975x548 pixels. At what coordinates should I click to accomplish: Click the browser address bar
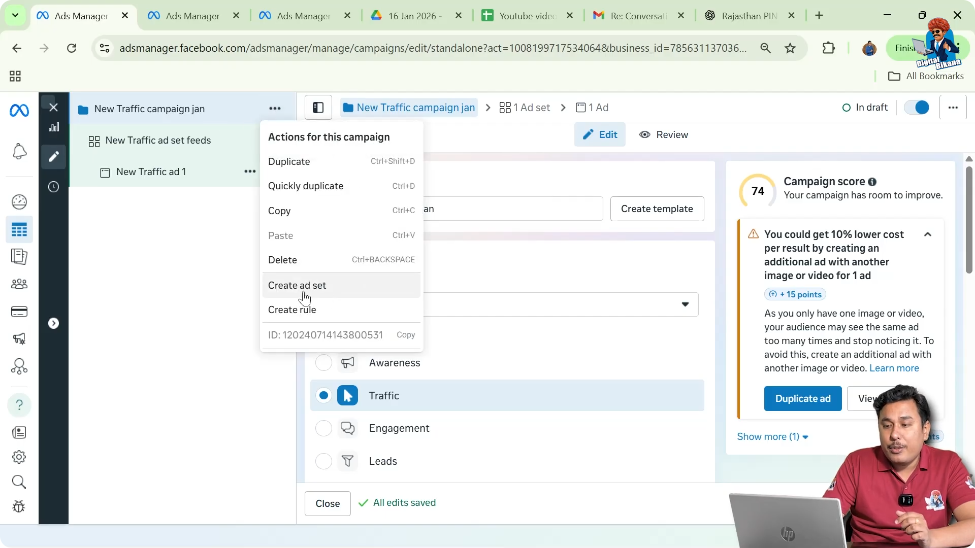432,48
